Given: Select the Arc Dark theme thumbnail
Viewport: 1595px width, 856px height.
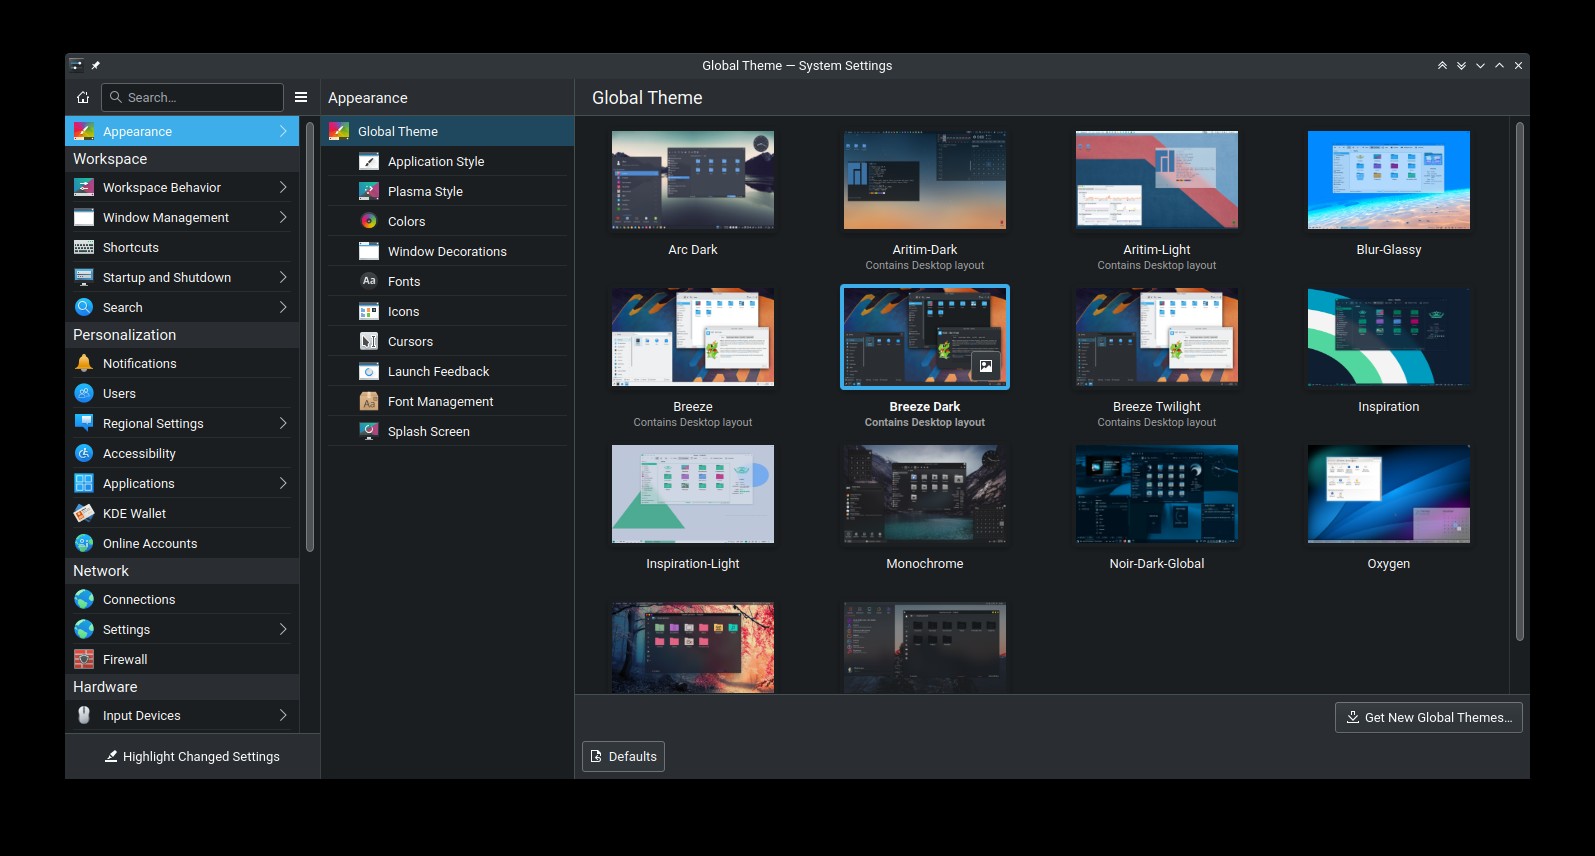Looking at the screenshot, I should (x=693, y=180).
